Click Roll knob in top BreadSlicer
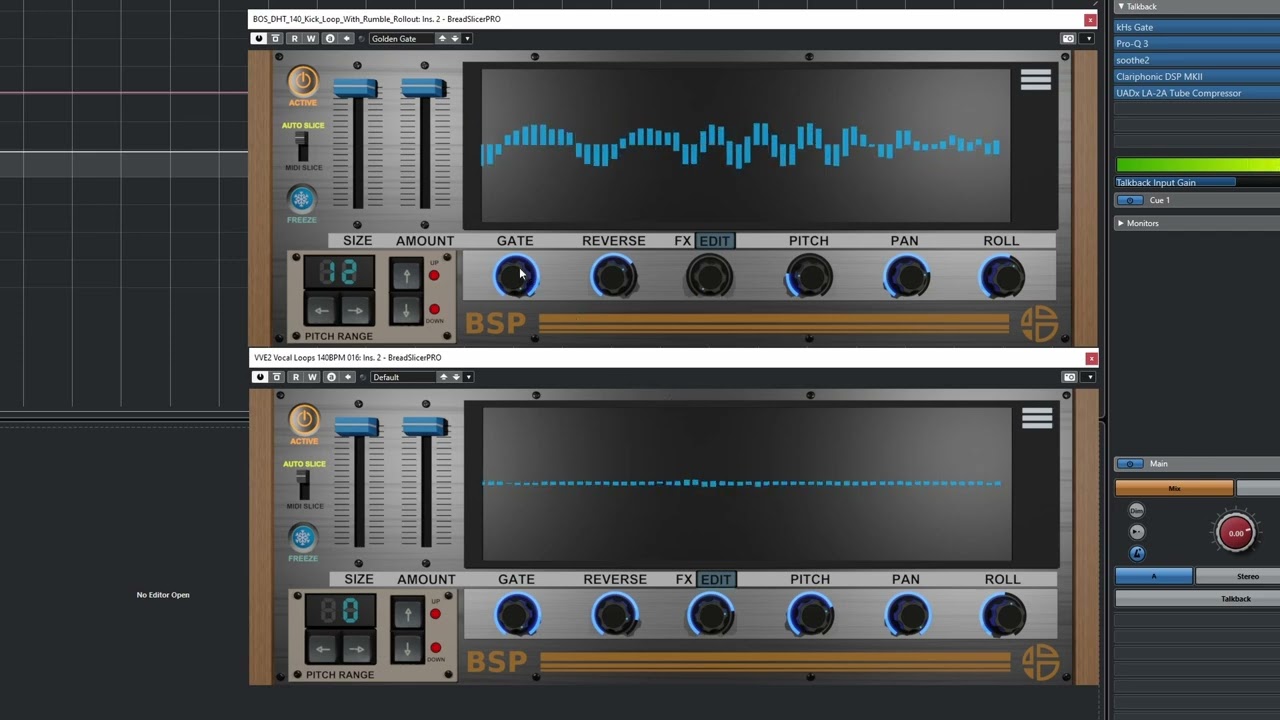1280x720 pixels. coord(1002,277)
